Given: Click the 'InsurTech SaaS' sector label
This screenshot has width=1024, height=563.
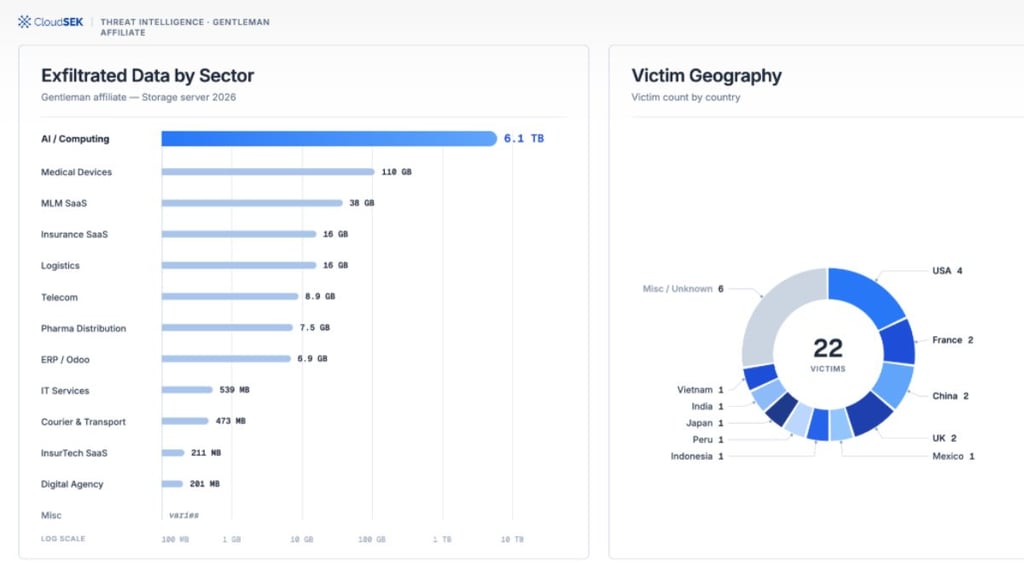Looking at the screenshot, I should [x=74, y=453].
